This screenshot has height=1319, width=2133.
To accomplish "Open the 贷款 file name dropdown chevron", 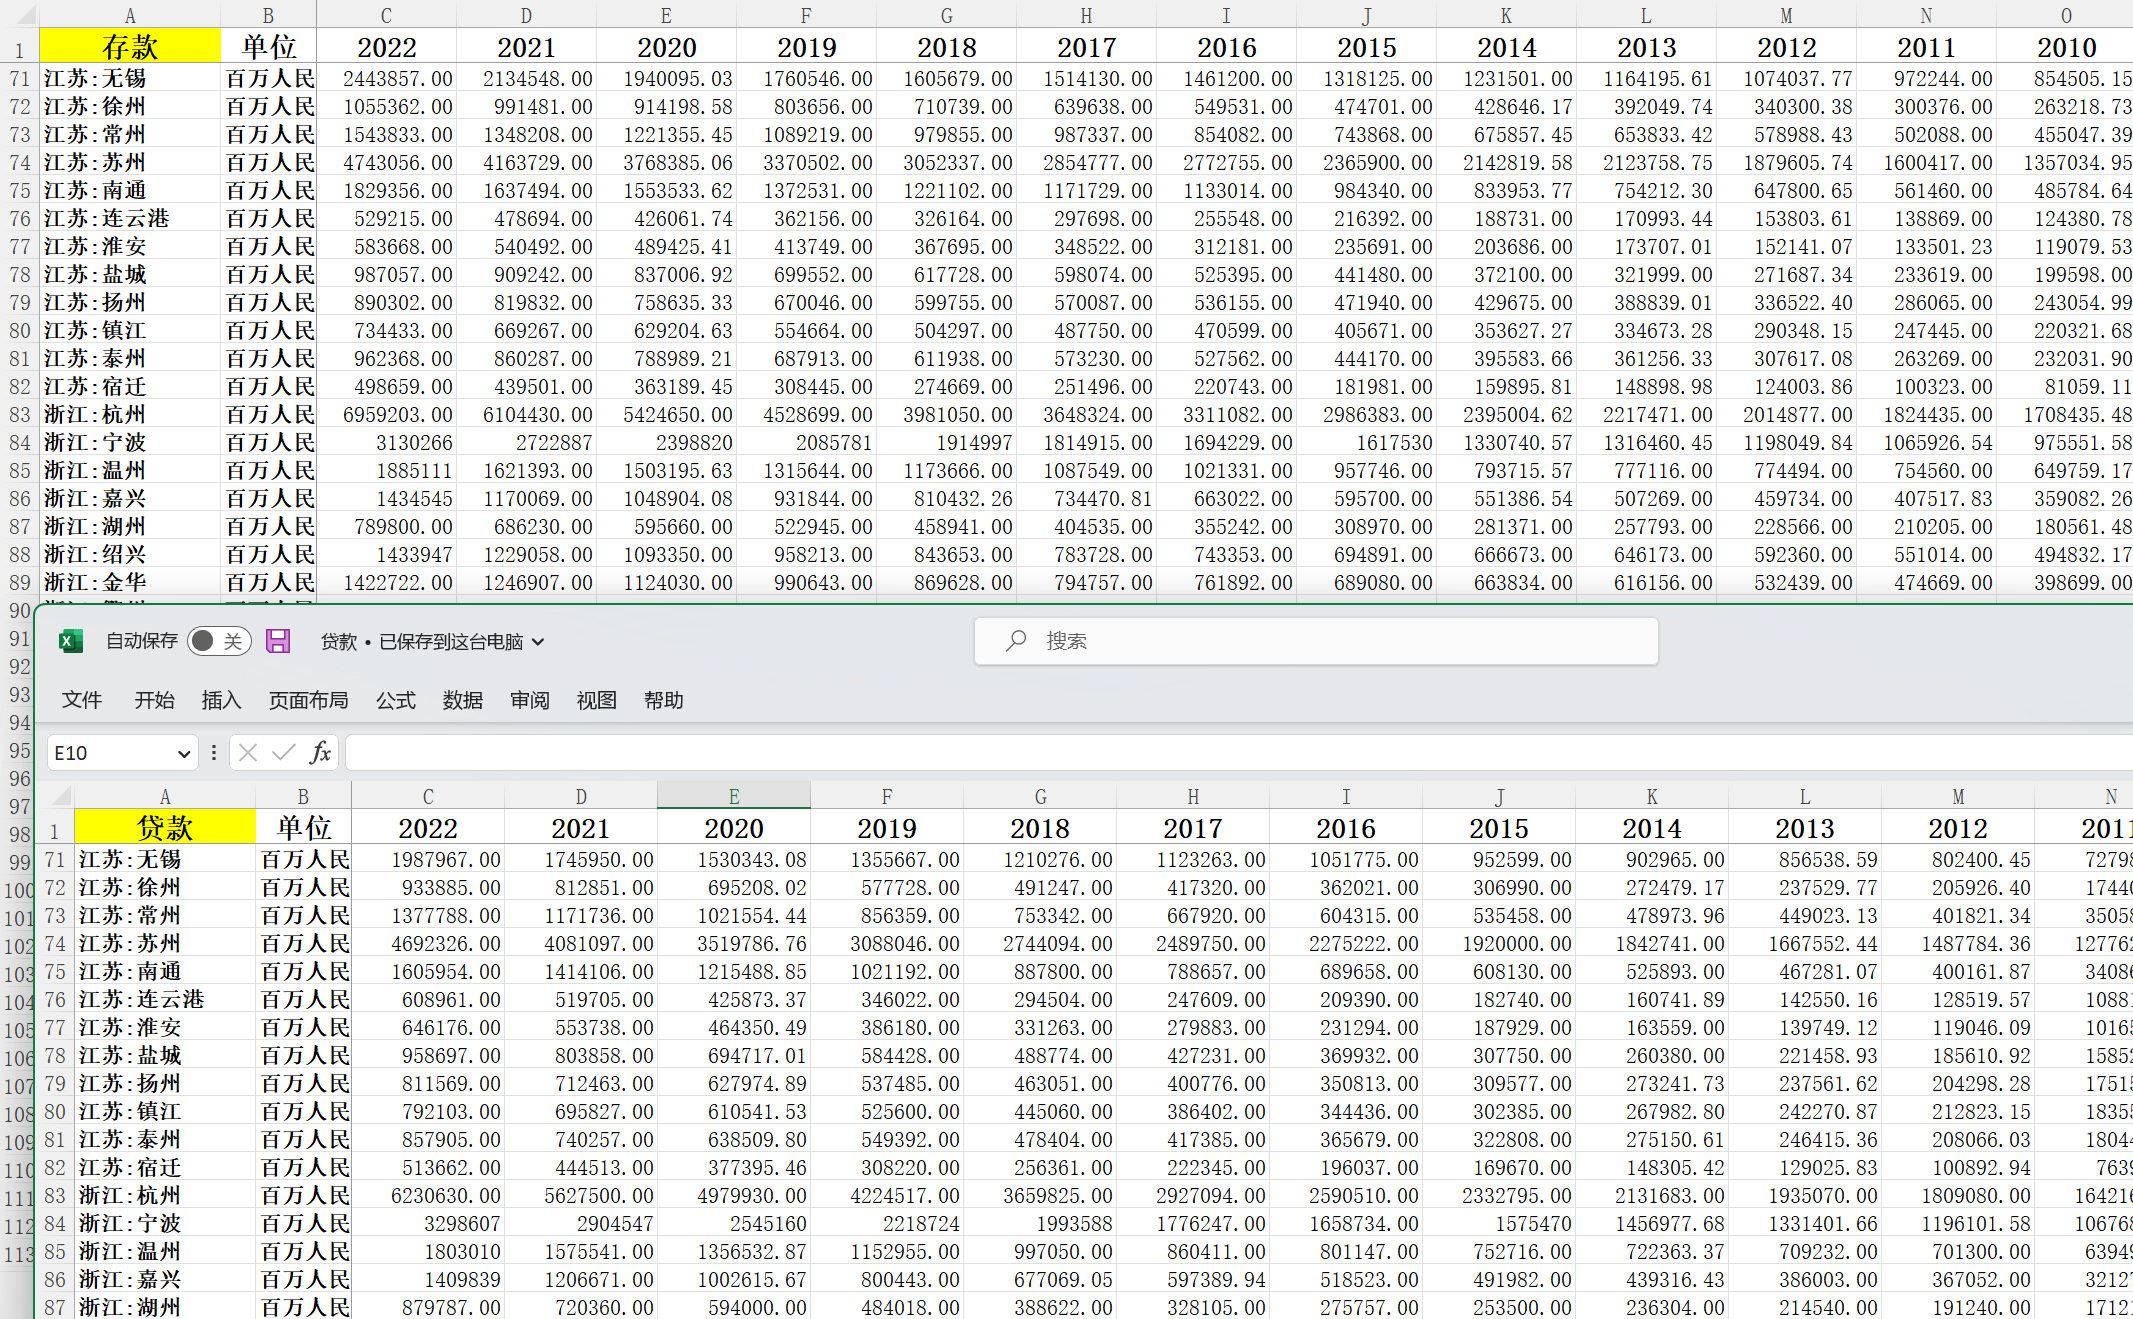I will [x=538, y=642].
